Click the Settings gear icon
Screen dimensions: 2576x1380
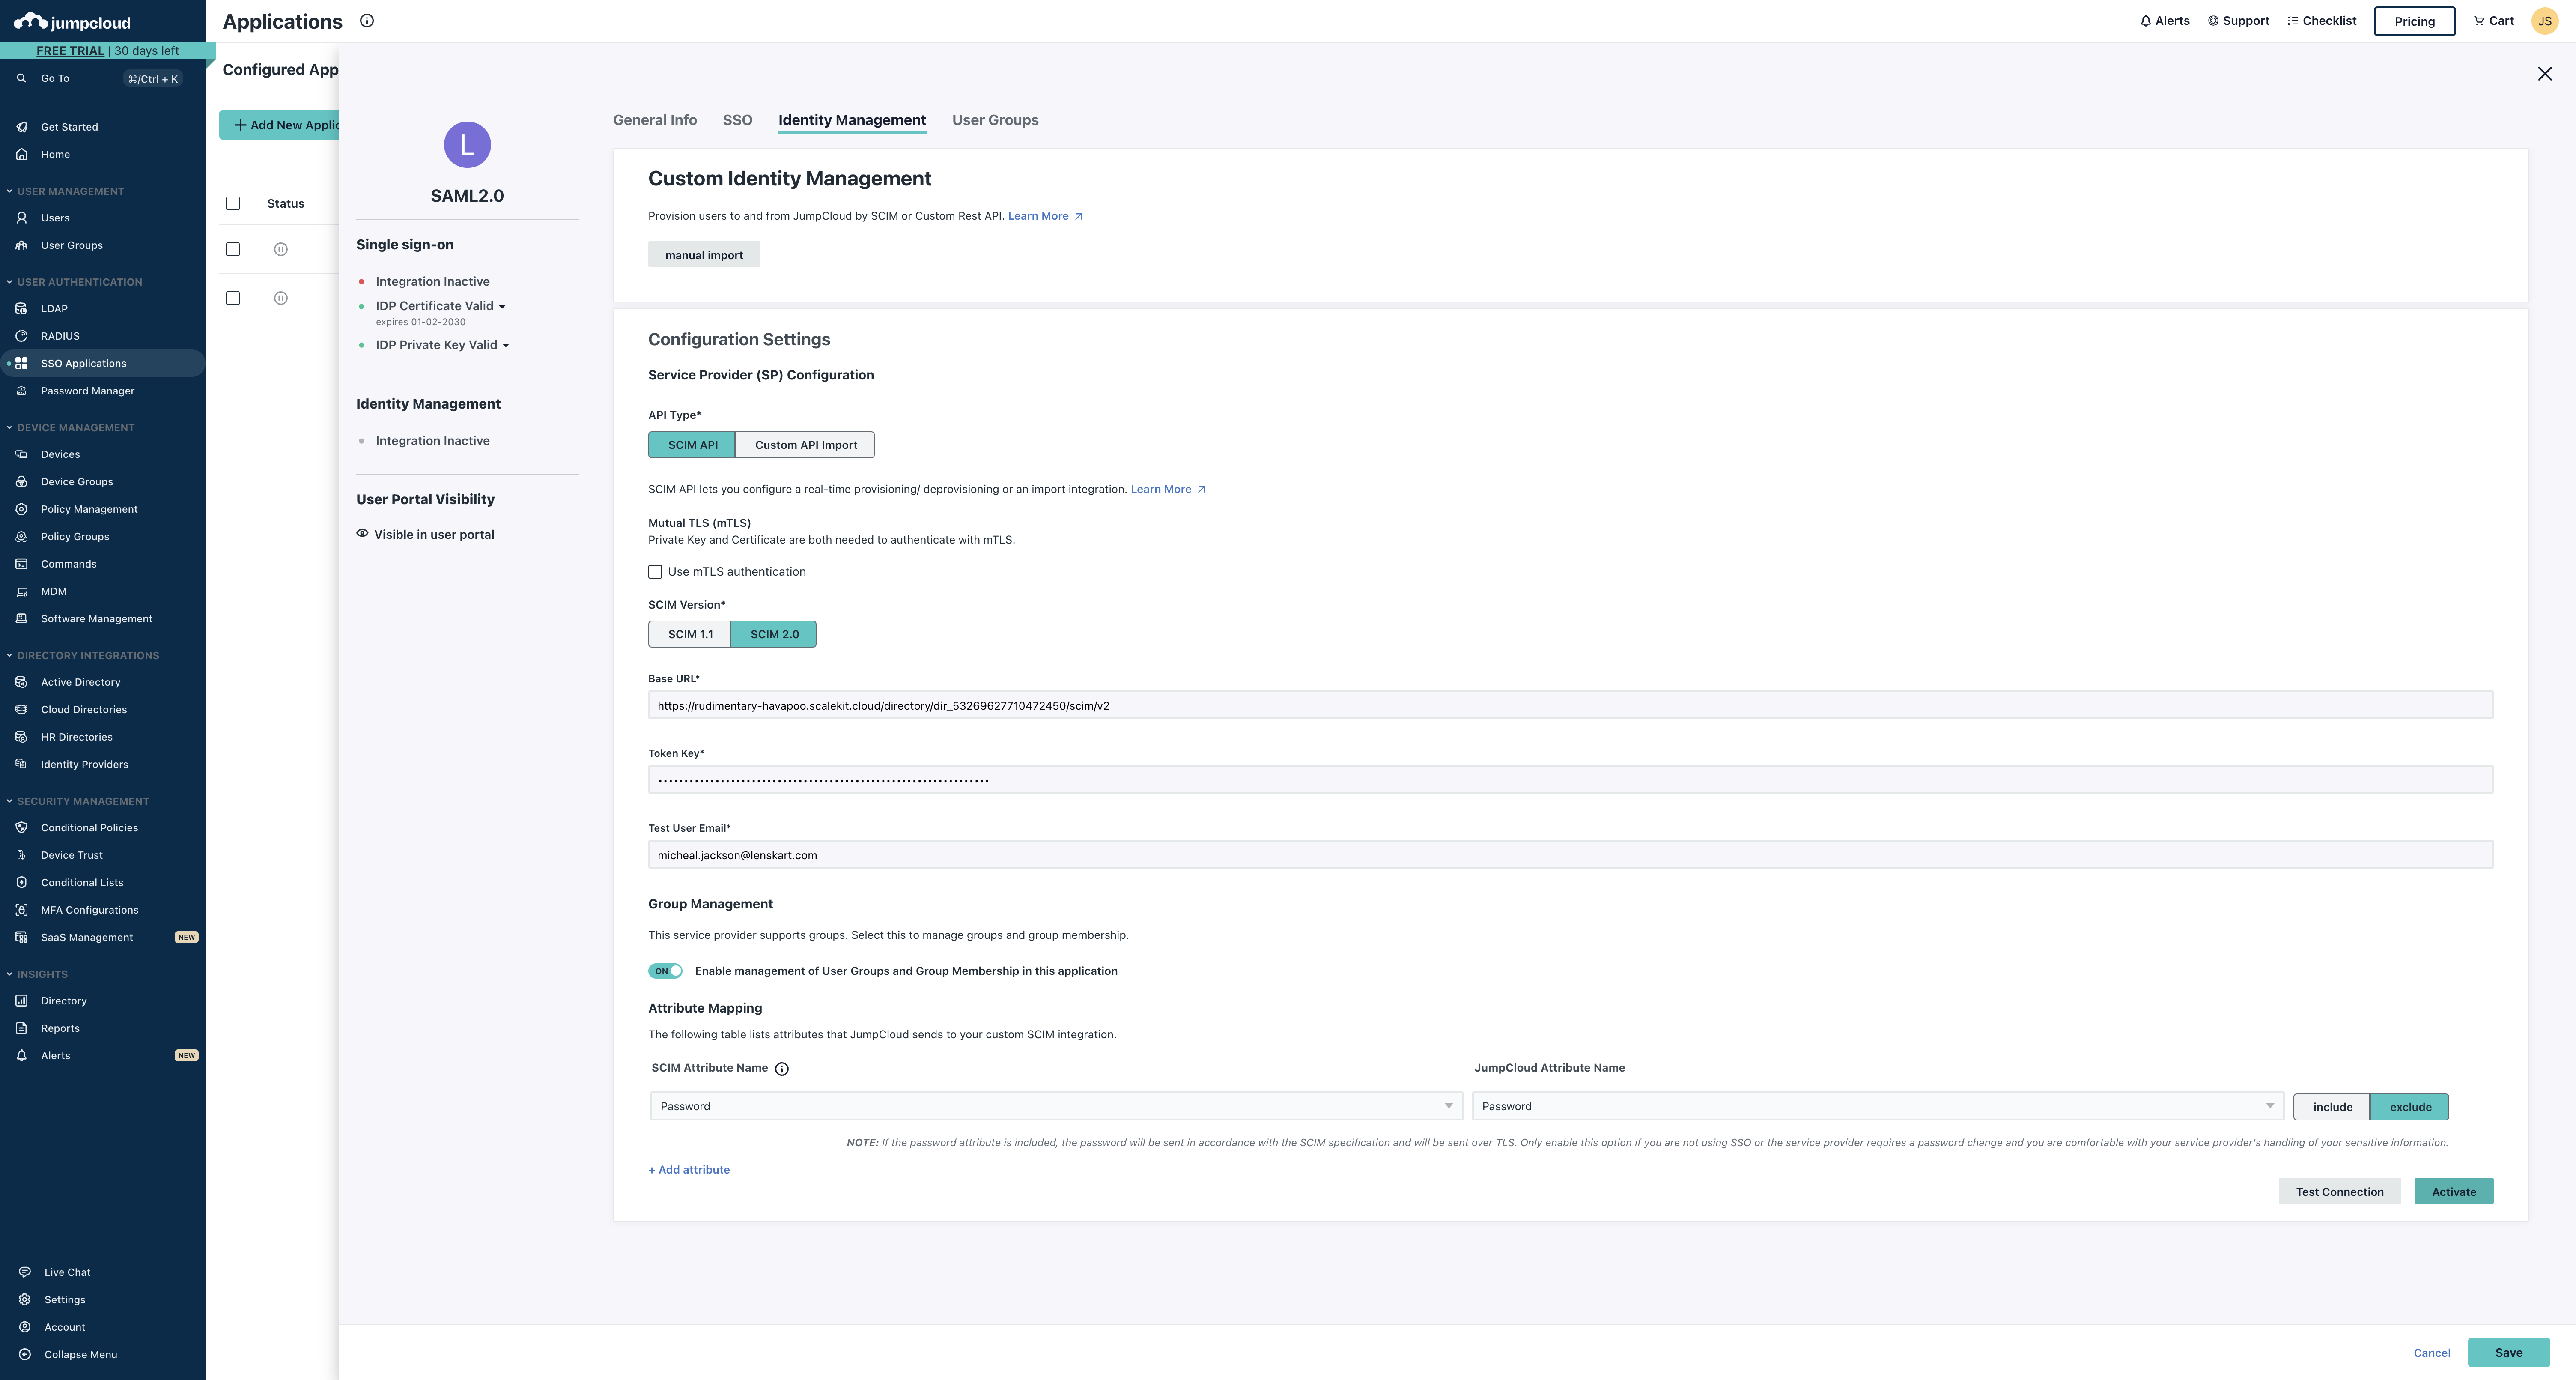tap(25, 1300)
